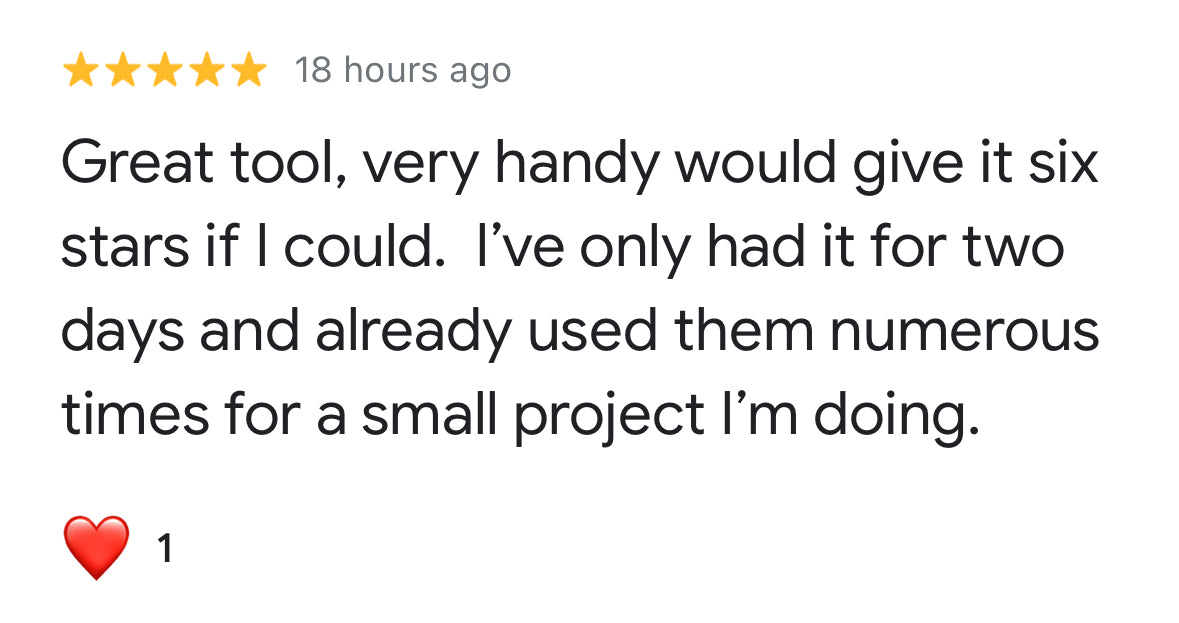The height and width of the screenshot is (623, 1179).
Task: Click the second yellow rating star
Action: coord(122,71)
